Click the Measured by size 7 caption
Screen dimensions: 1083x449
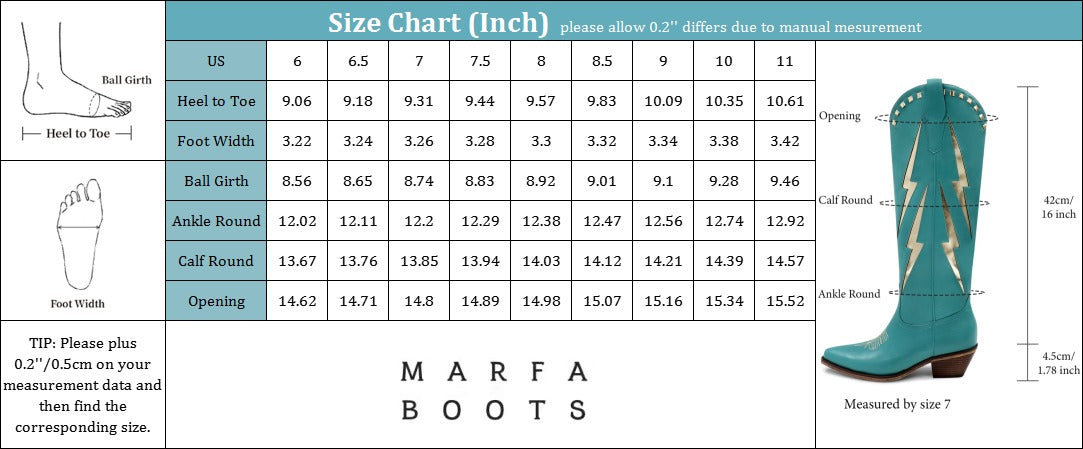897,405
